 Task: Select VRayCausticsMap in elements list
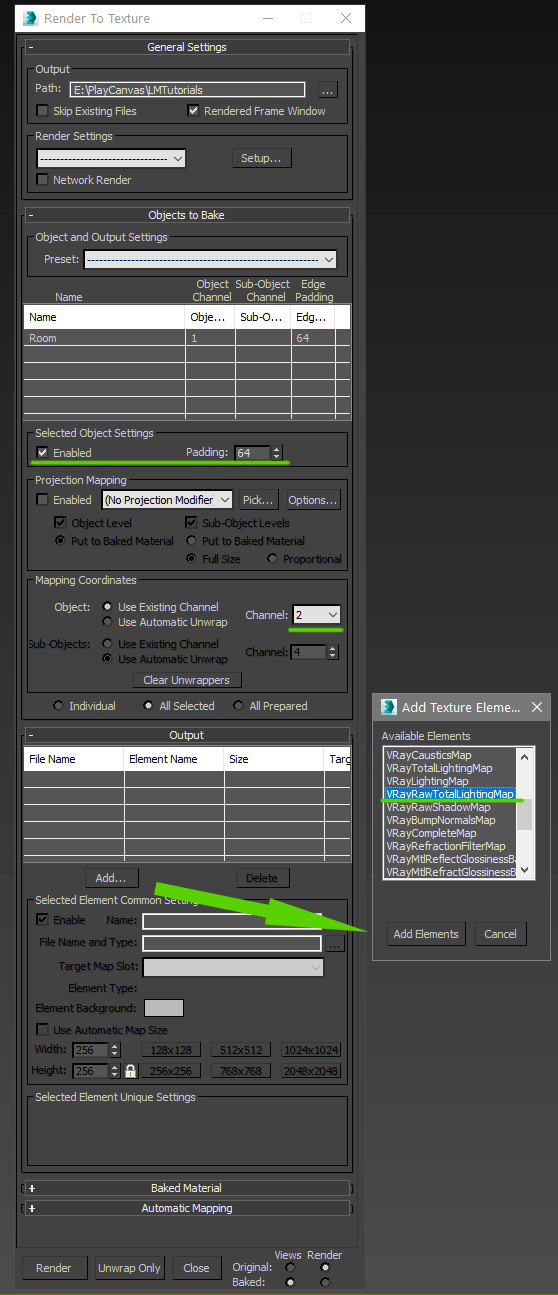click(x=428, y=755)
